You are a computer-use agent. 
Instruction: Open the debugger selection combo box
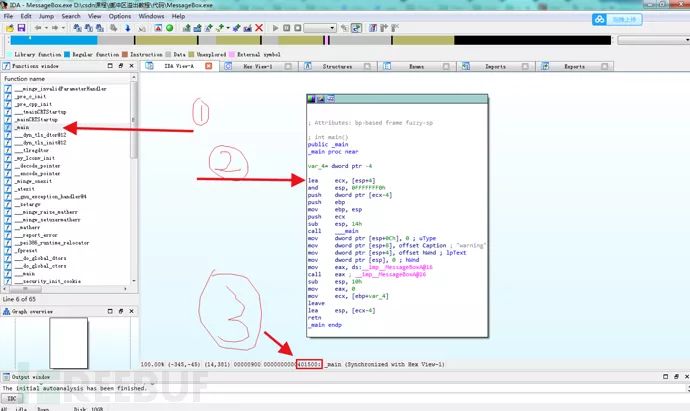[320, 28]
